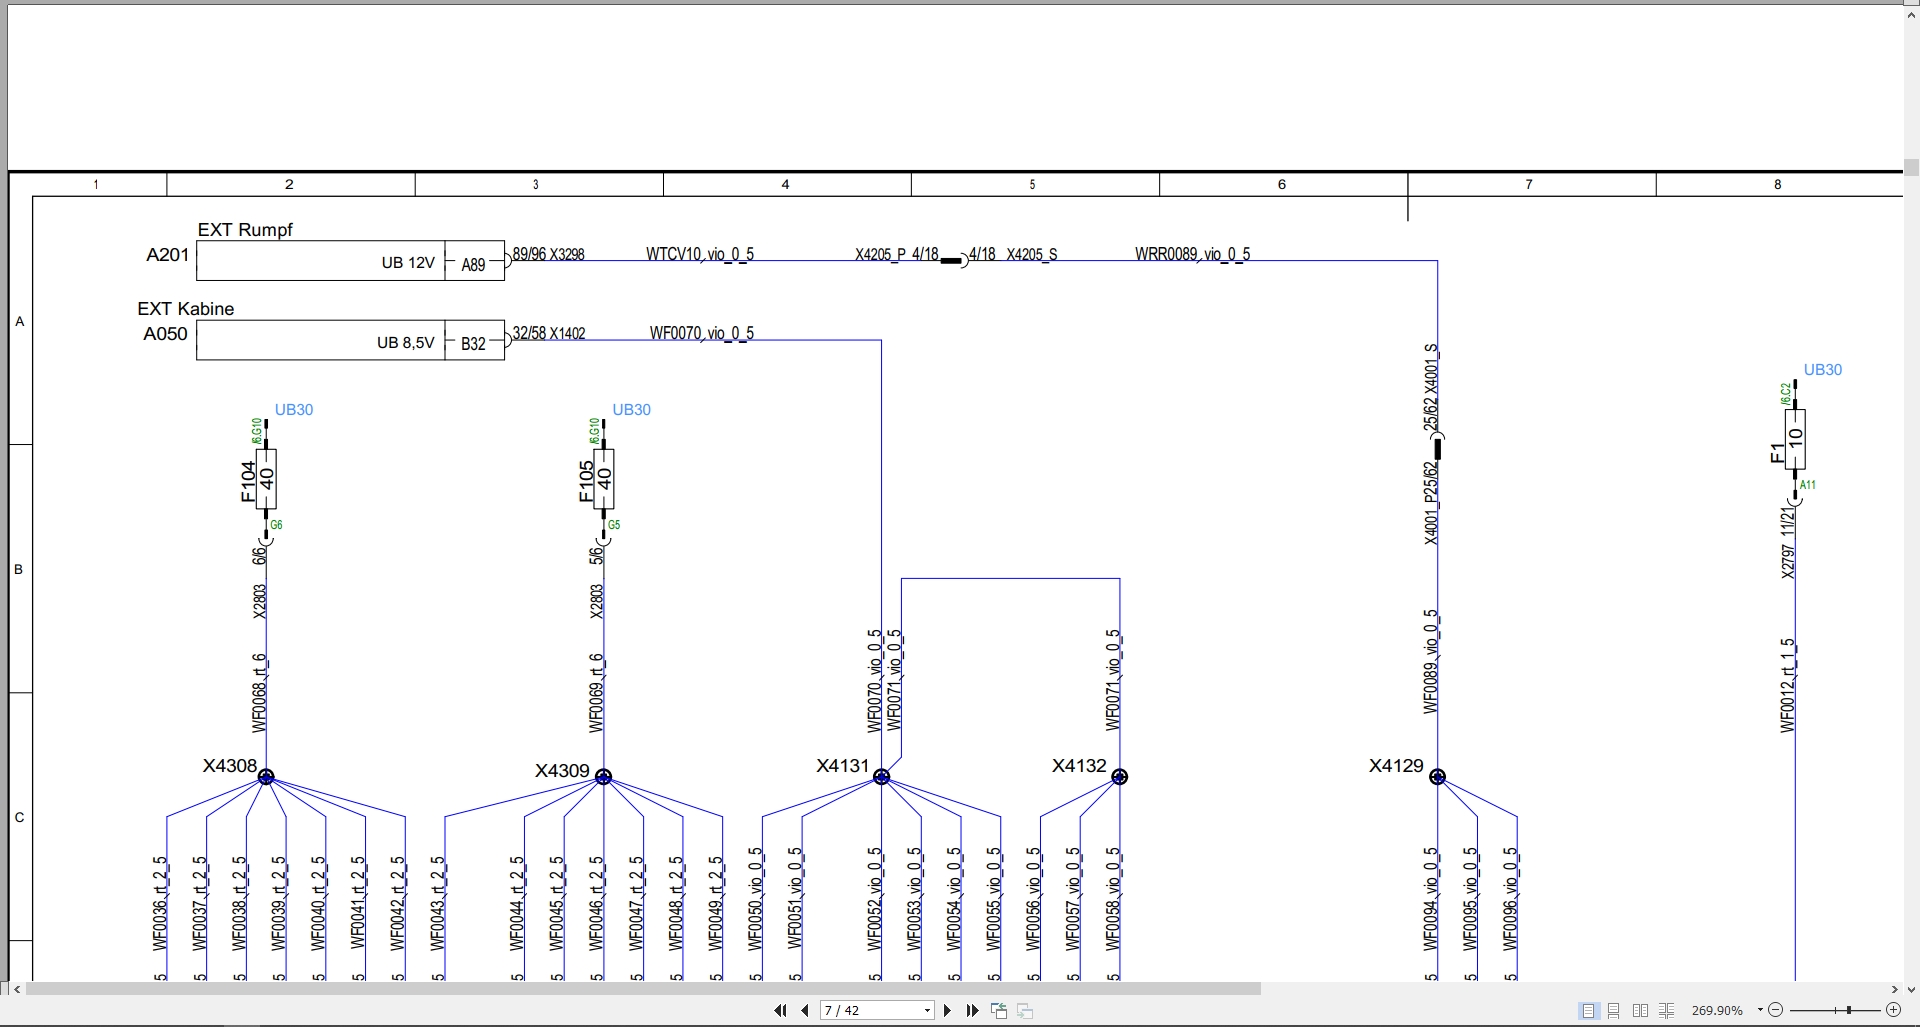
Task: Click the 269.90% zoom value
Action: tap(1717, 1011)
